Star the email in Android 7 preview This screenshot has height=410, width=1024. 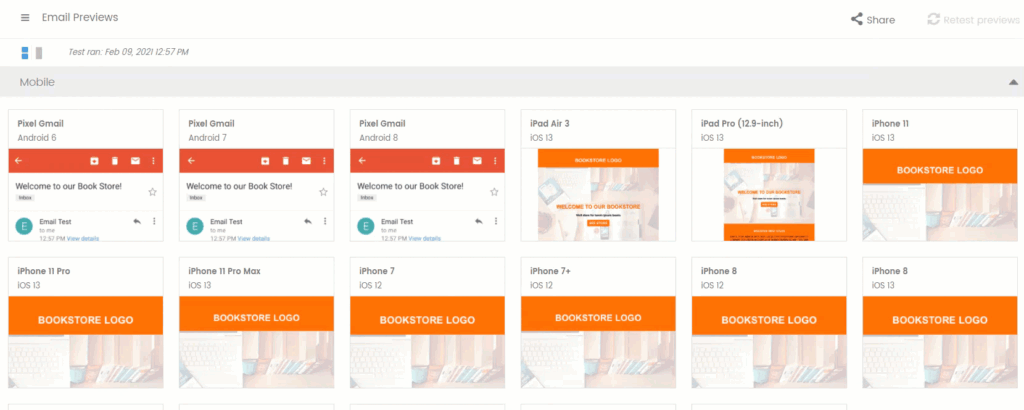coord(324,191)
